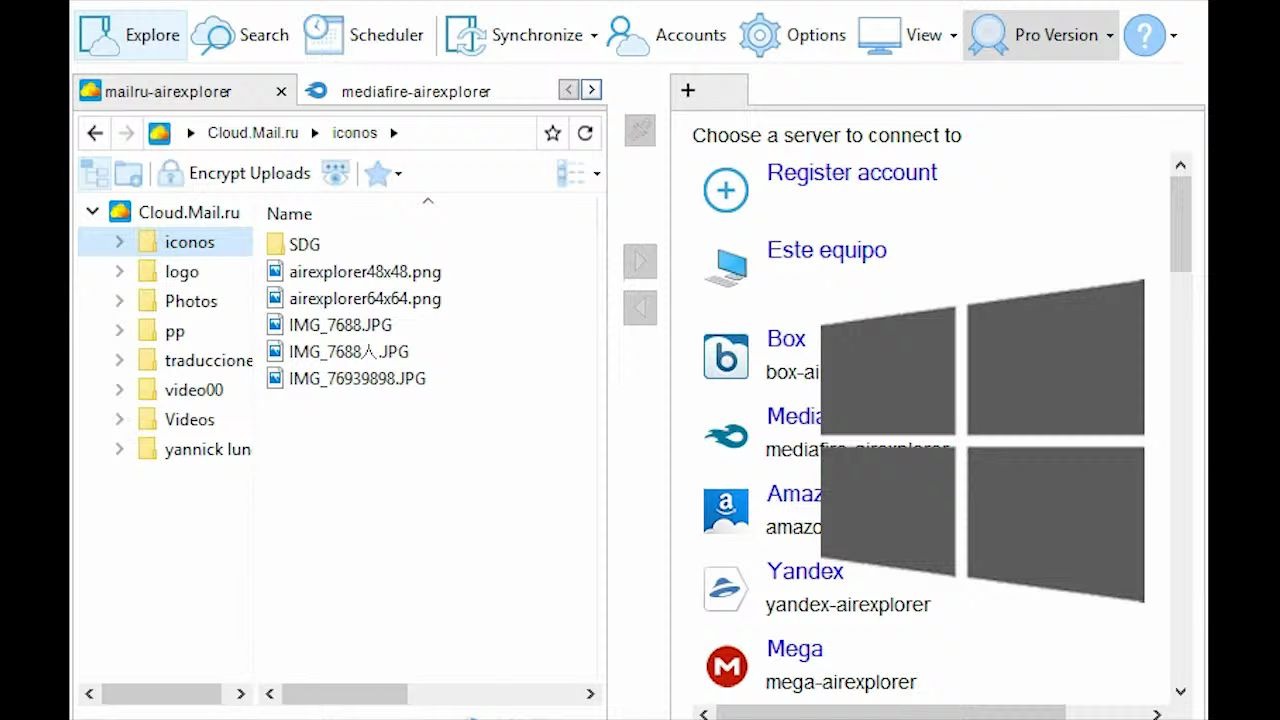Add a new tab in right pane
The height and width of the screenshot is (720, 1280).
tap(688, 90)
